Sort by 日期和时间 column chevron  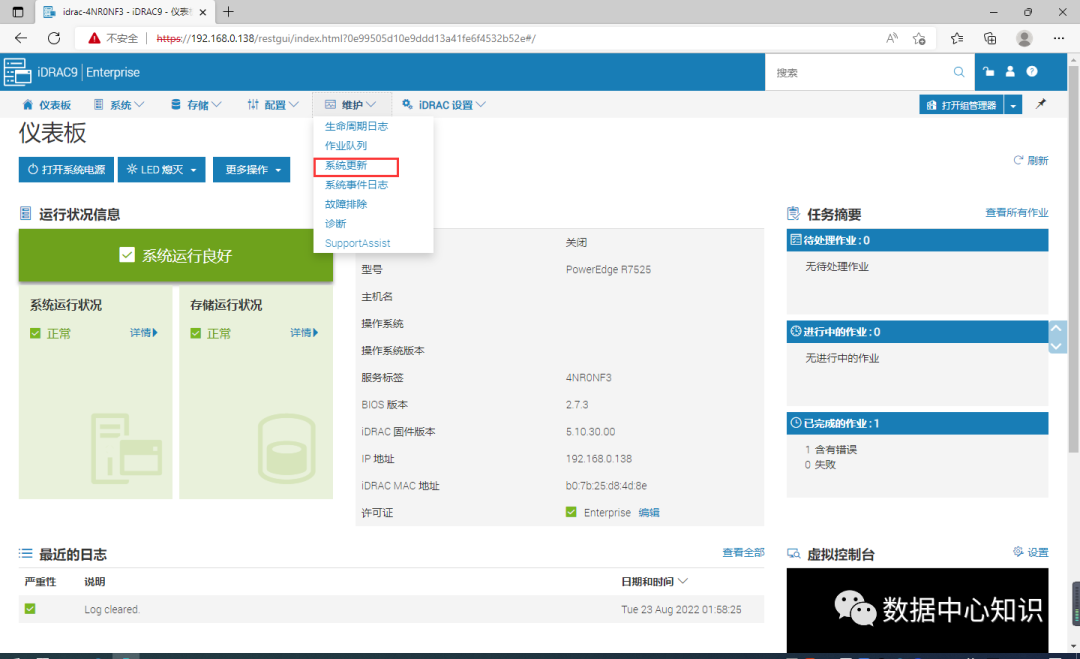pos(683,580)
